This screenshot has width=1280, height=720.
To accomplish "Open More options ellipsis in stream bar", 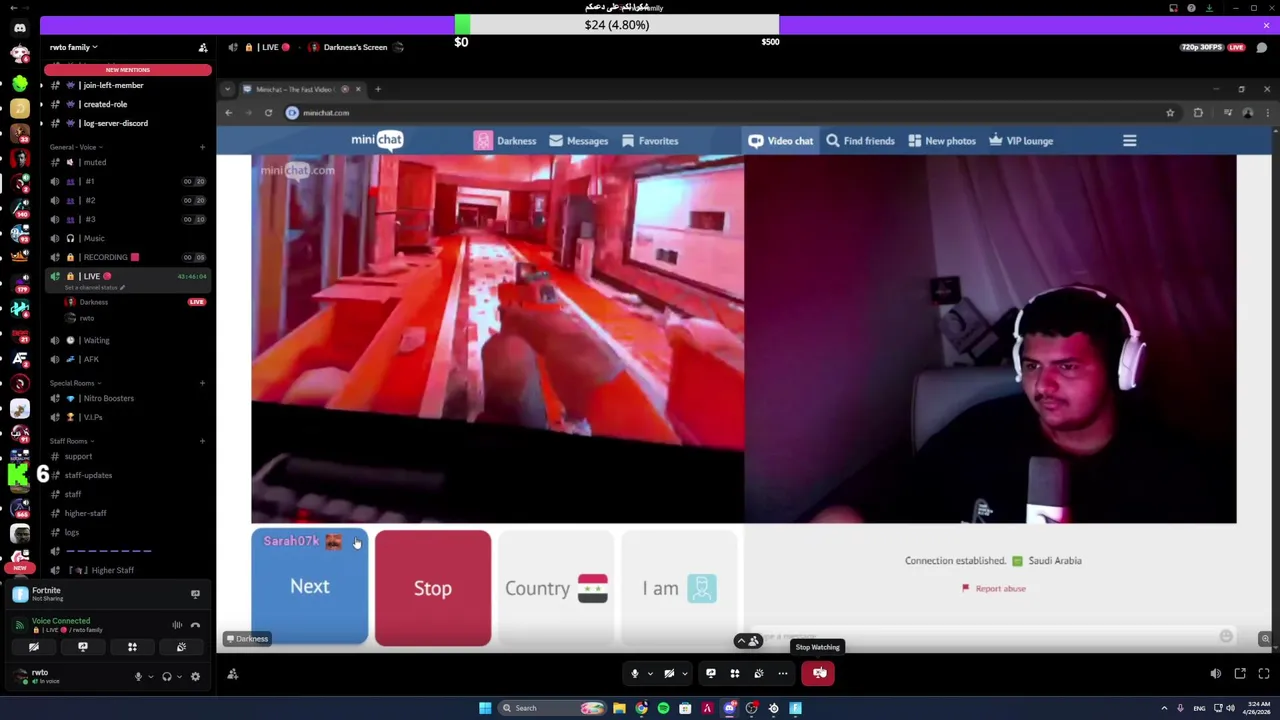I will point(783,673).
